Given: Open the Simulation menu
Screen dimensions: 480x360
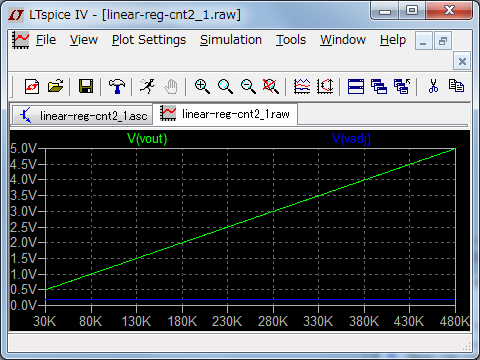Looking at the screenshot, I should [x=231, y=40].
